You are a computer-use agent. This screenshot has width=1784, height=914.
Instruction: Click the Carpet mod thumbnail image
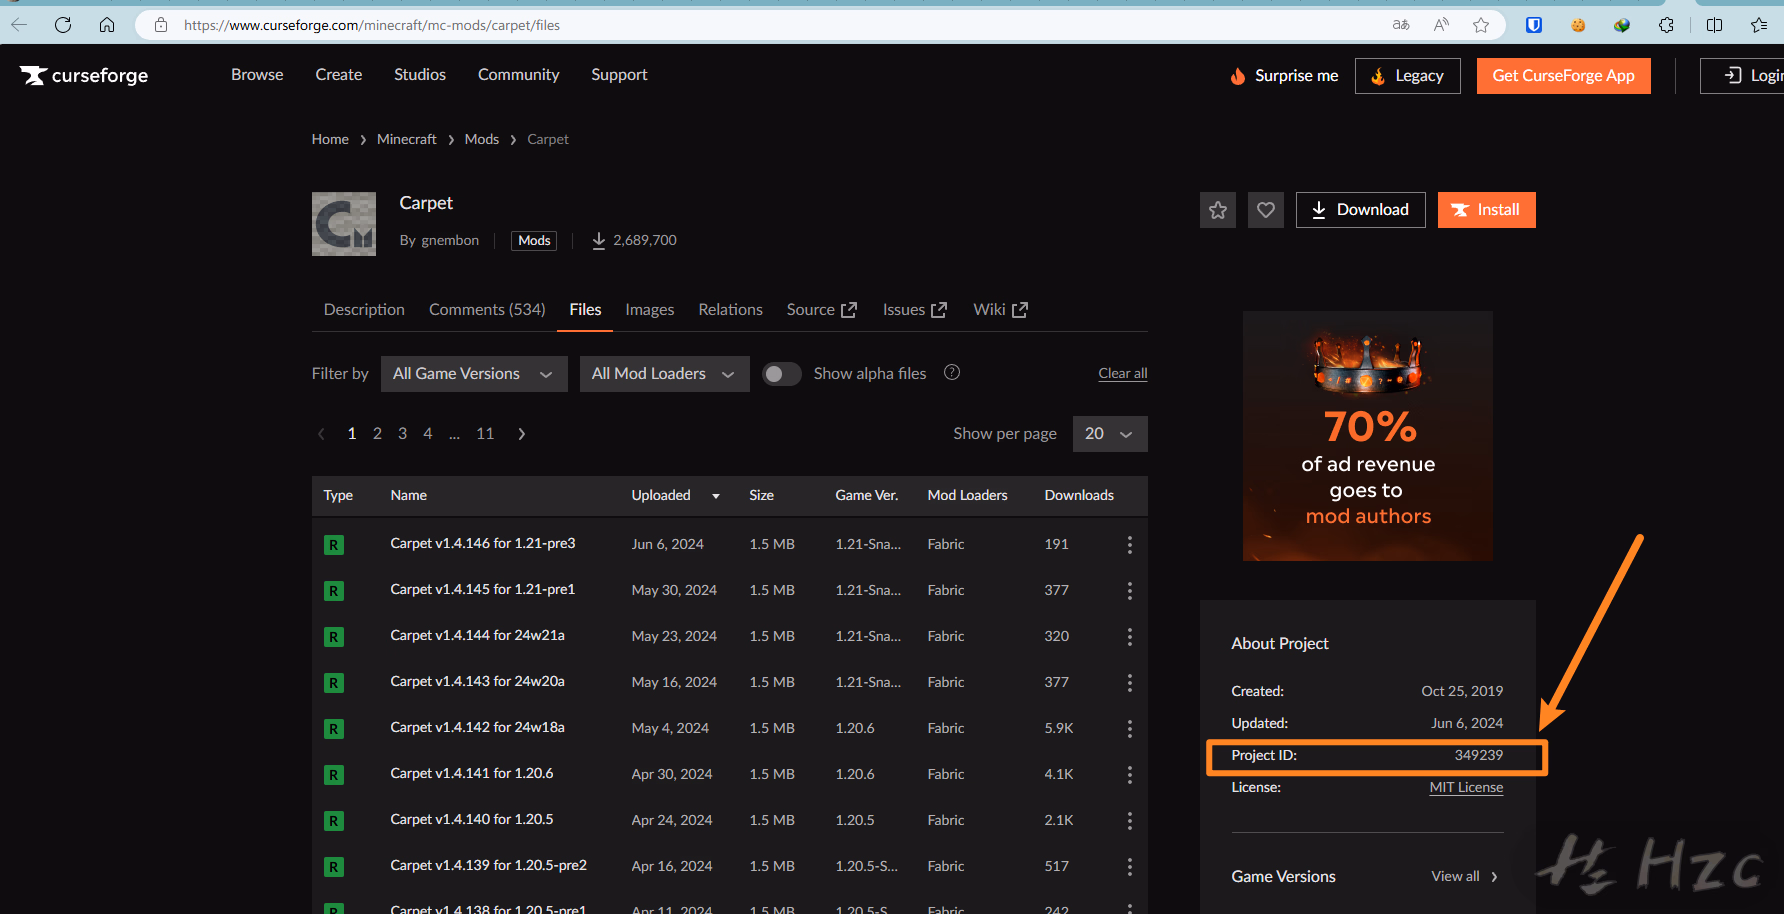tap(344, 224)
